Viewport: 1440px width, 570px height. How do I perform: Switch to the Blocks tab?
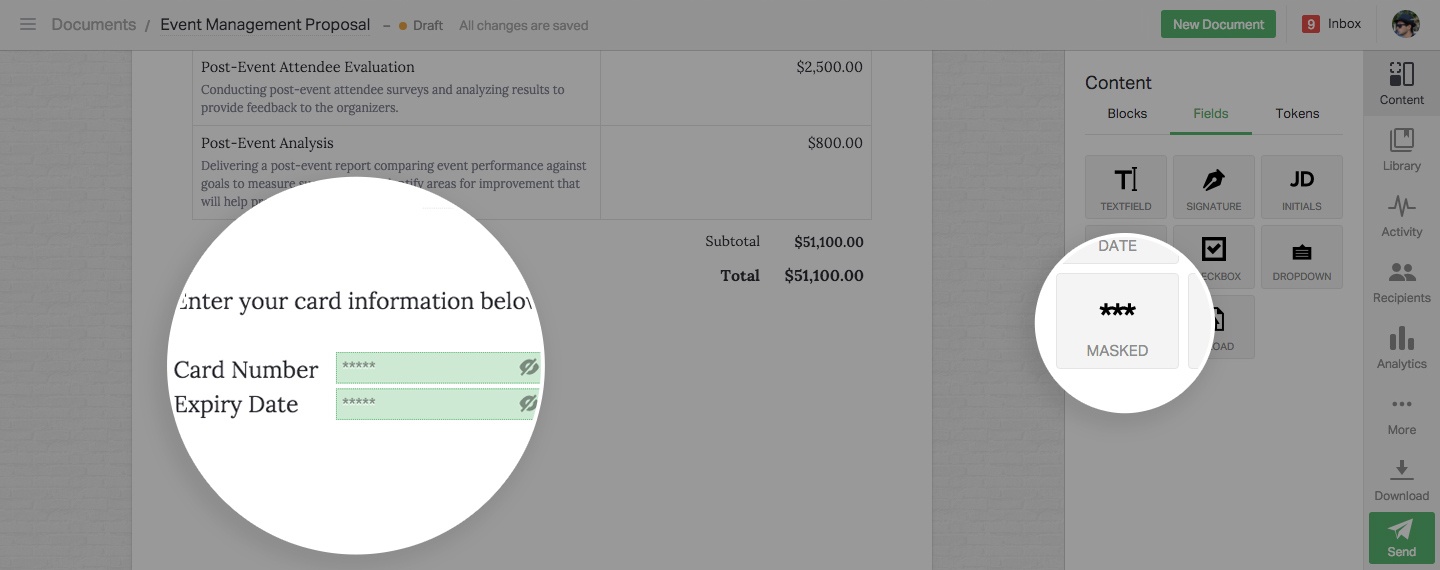click(x=1127, y=114)
